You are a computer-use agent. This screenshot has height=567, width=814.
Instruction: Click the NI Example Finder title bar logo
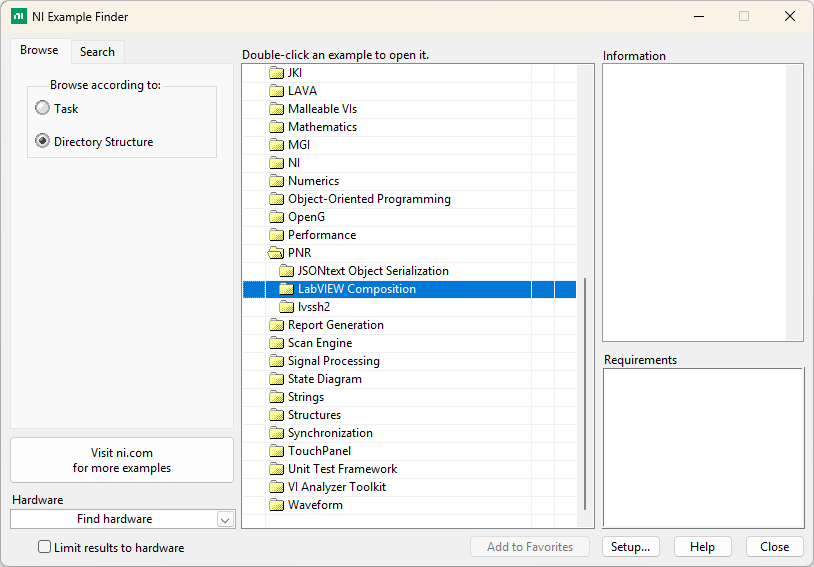pos(19,16)
